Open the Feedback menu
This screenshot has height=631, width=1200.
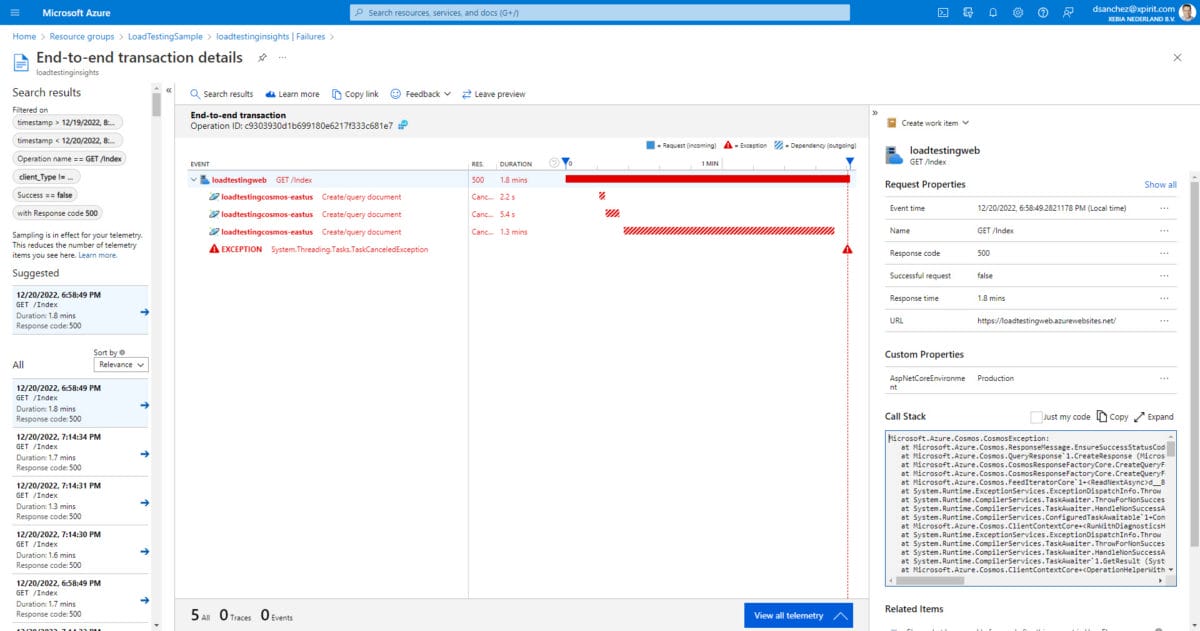click(x=420, y=93)
